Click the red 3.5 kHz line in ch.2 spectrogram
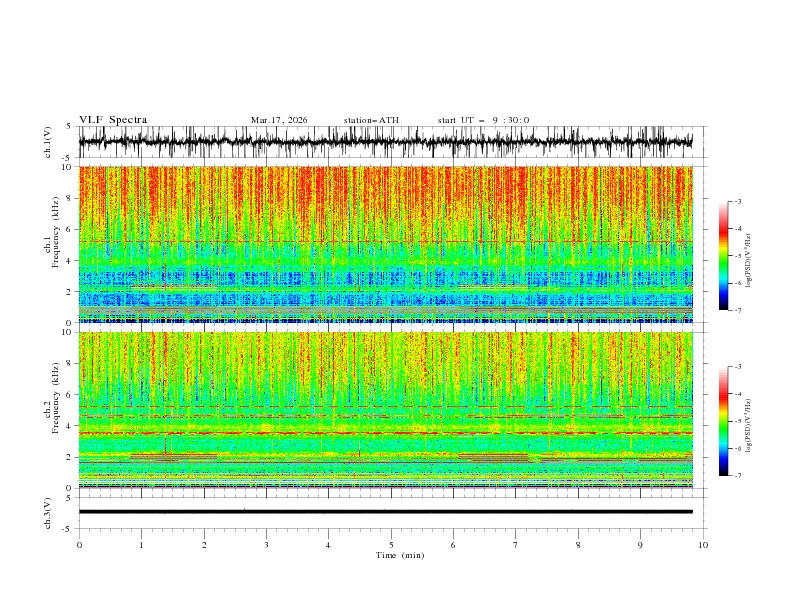This screenshot has width=792, height=612. (386, 433)
